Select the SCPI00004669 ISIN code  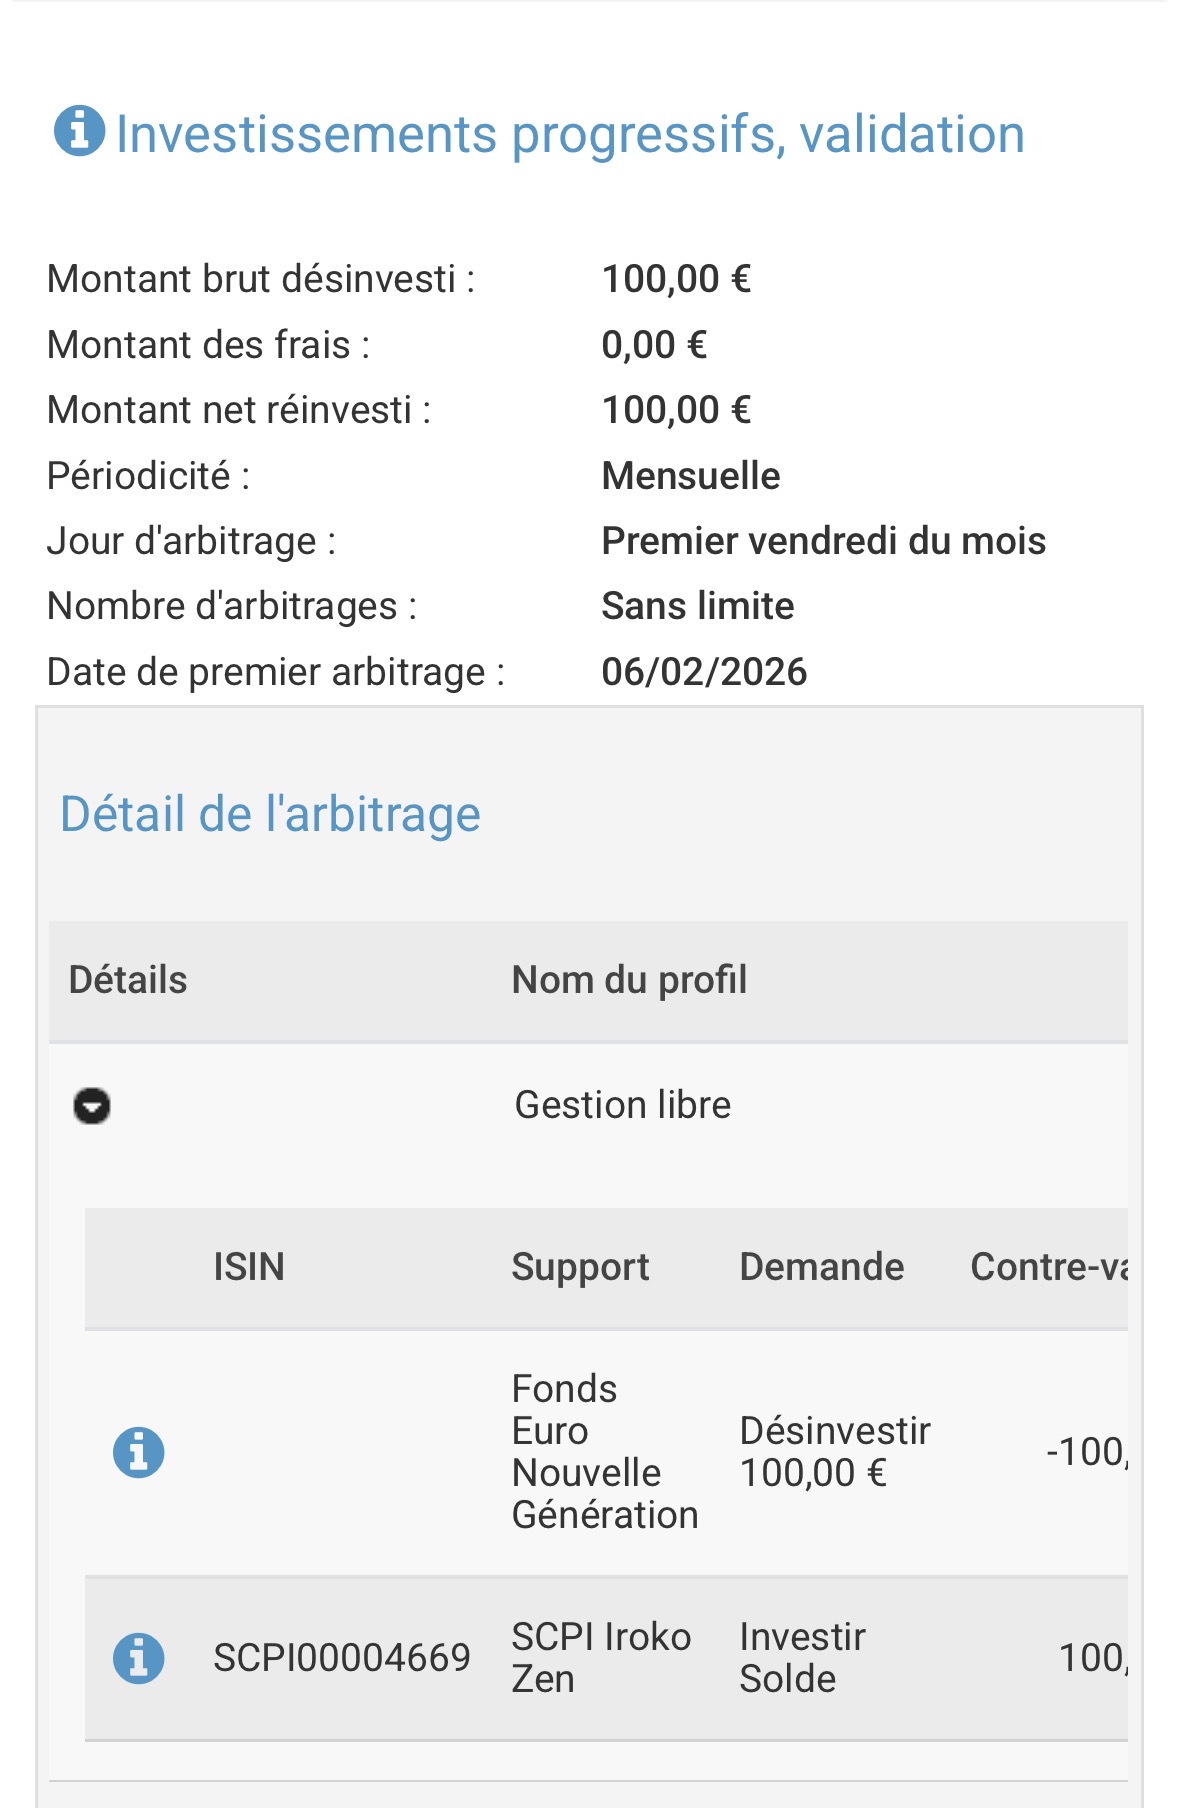pyautogui.click(x=341, y=1658)
